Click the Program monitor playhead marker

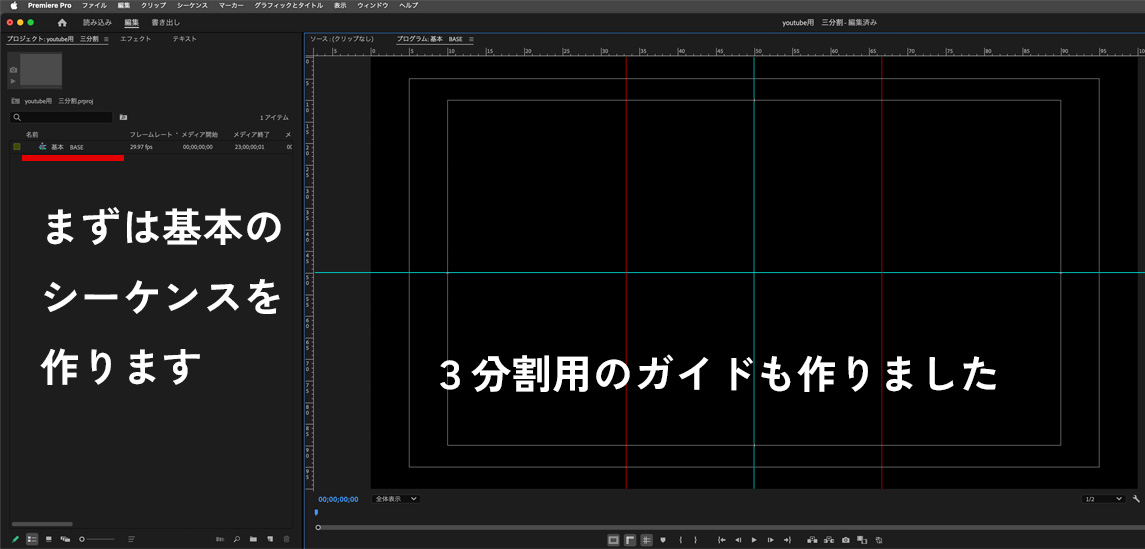316,512
